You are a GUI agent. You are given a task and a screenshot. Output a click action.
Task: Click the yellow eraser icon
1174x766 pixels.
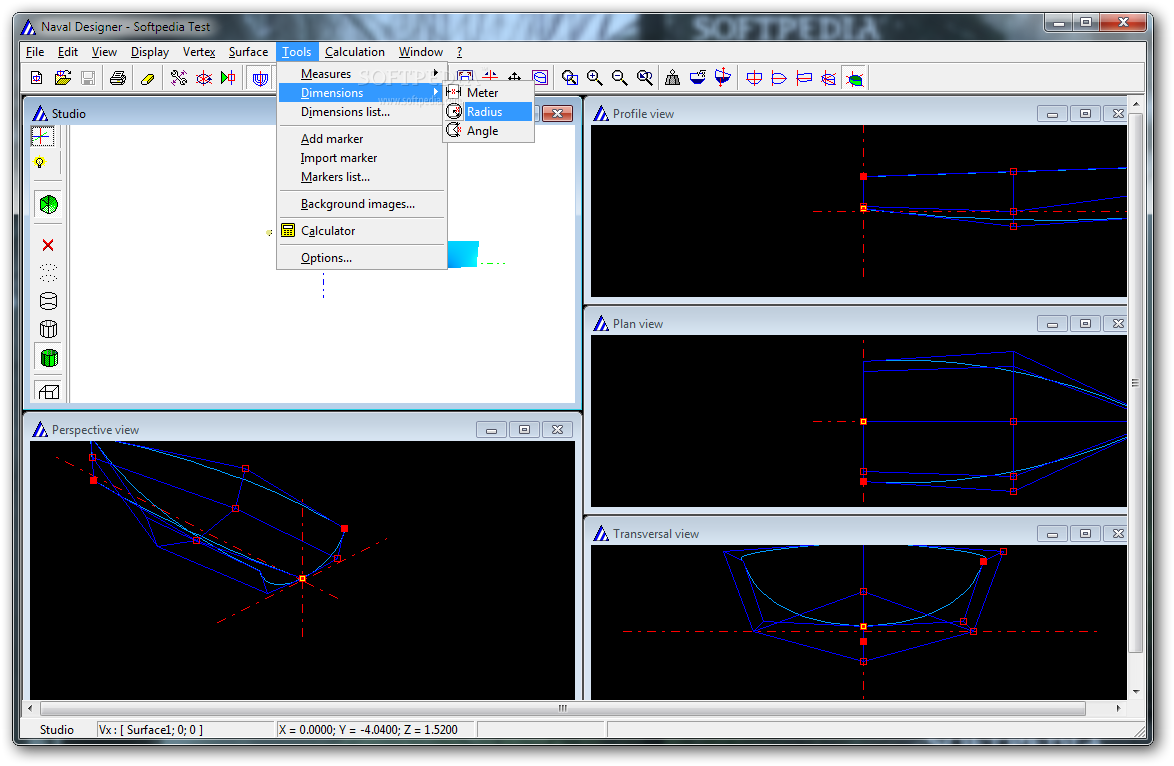[x=147, y=78]
